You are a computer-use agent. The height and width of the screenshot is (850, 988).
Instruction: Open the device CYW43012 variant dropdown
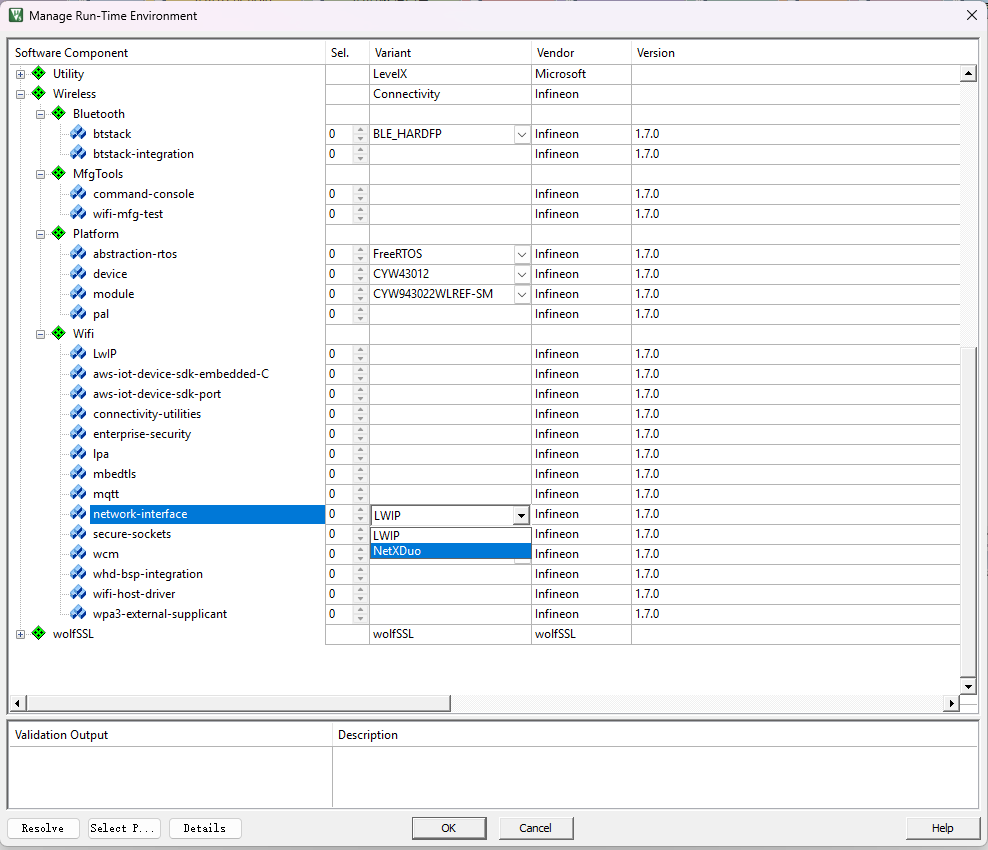point(521,274)
